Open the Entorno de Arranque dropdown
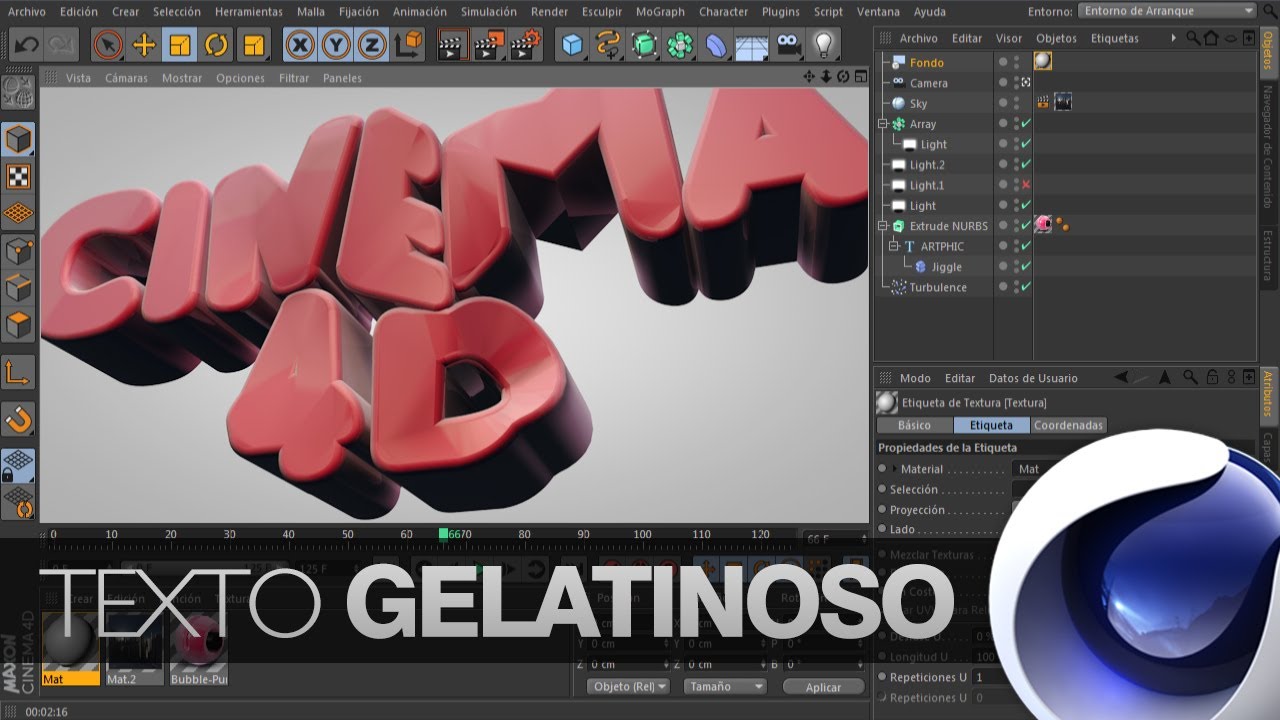 point(1167,10)
